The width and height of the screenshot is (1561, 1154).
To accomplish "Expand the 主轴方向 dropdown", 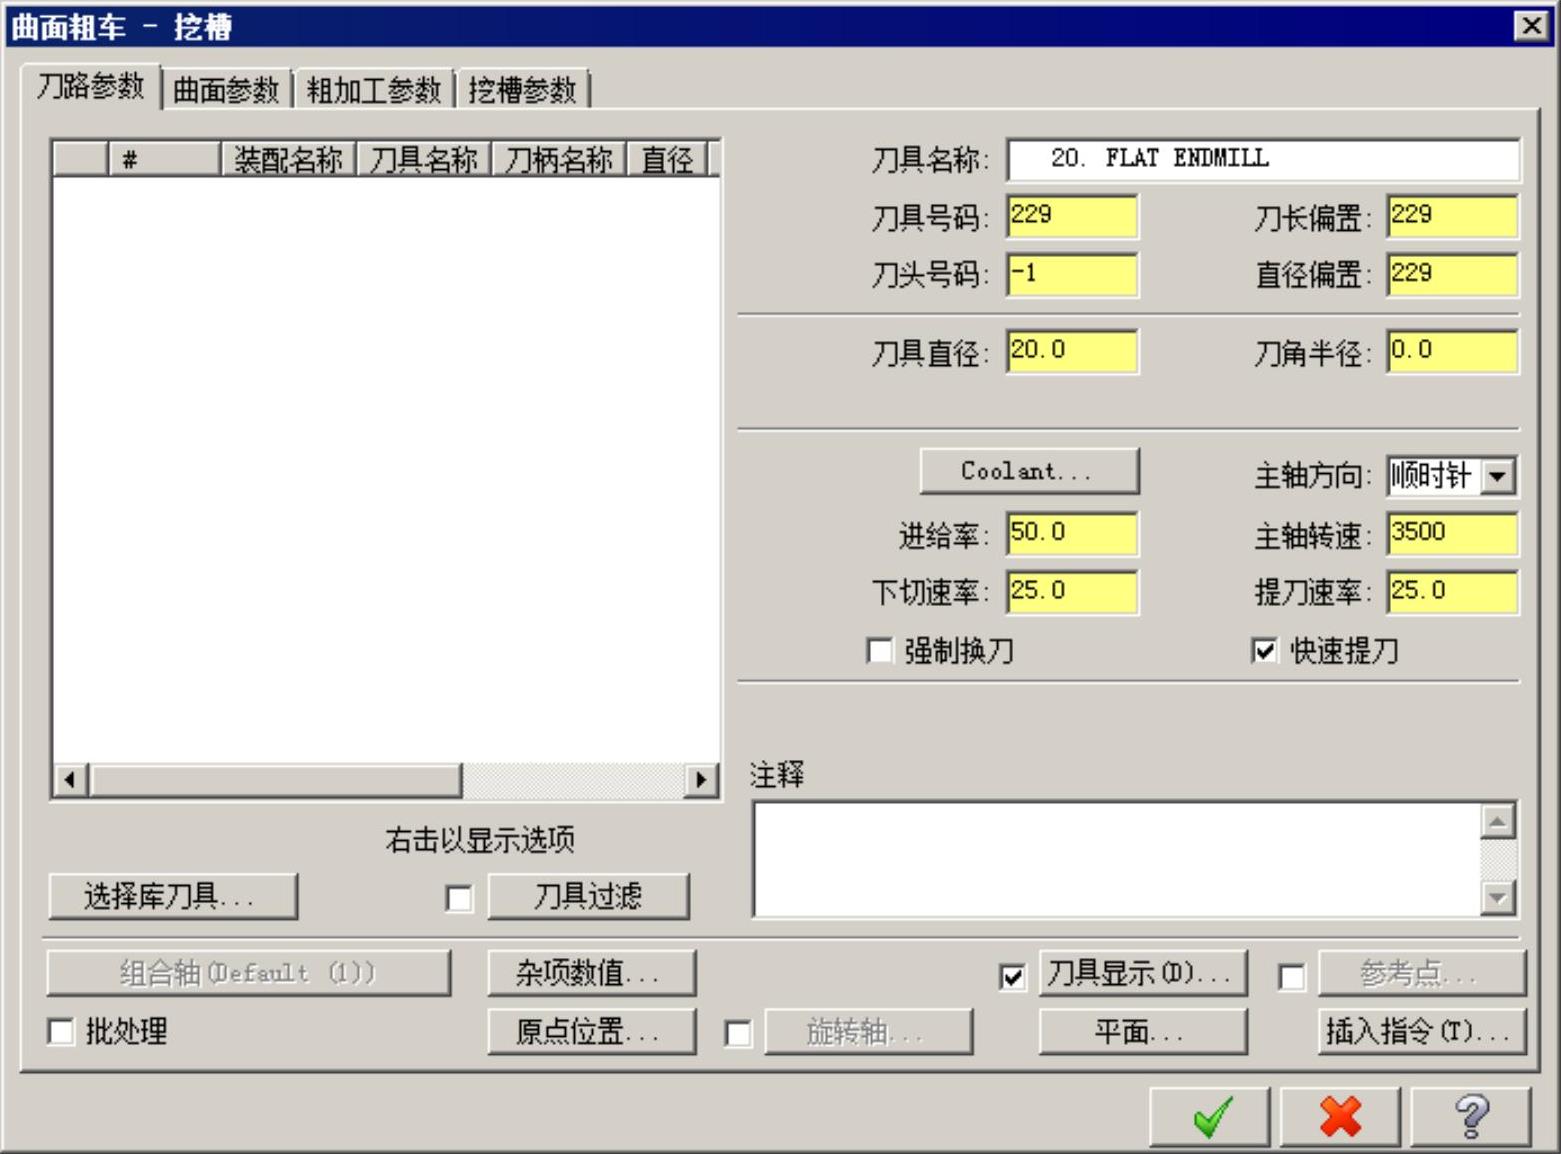I will coord(1497,476).
